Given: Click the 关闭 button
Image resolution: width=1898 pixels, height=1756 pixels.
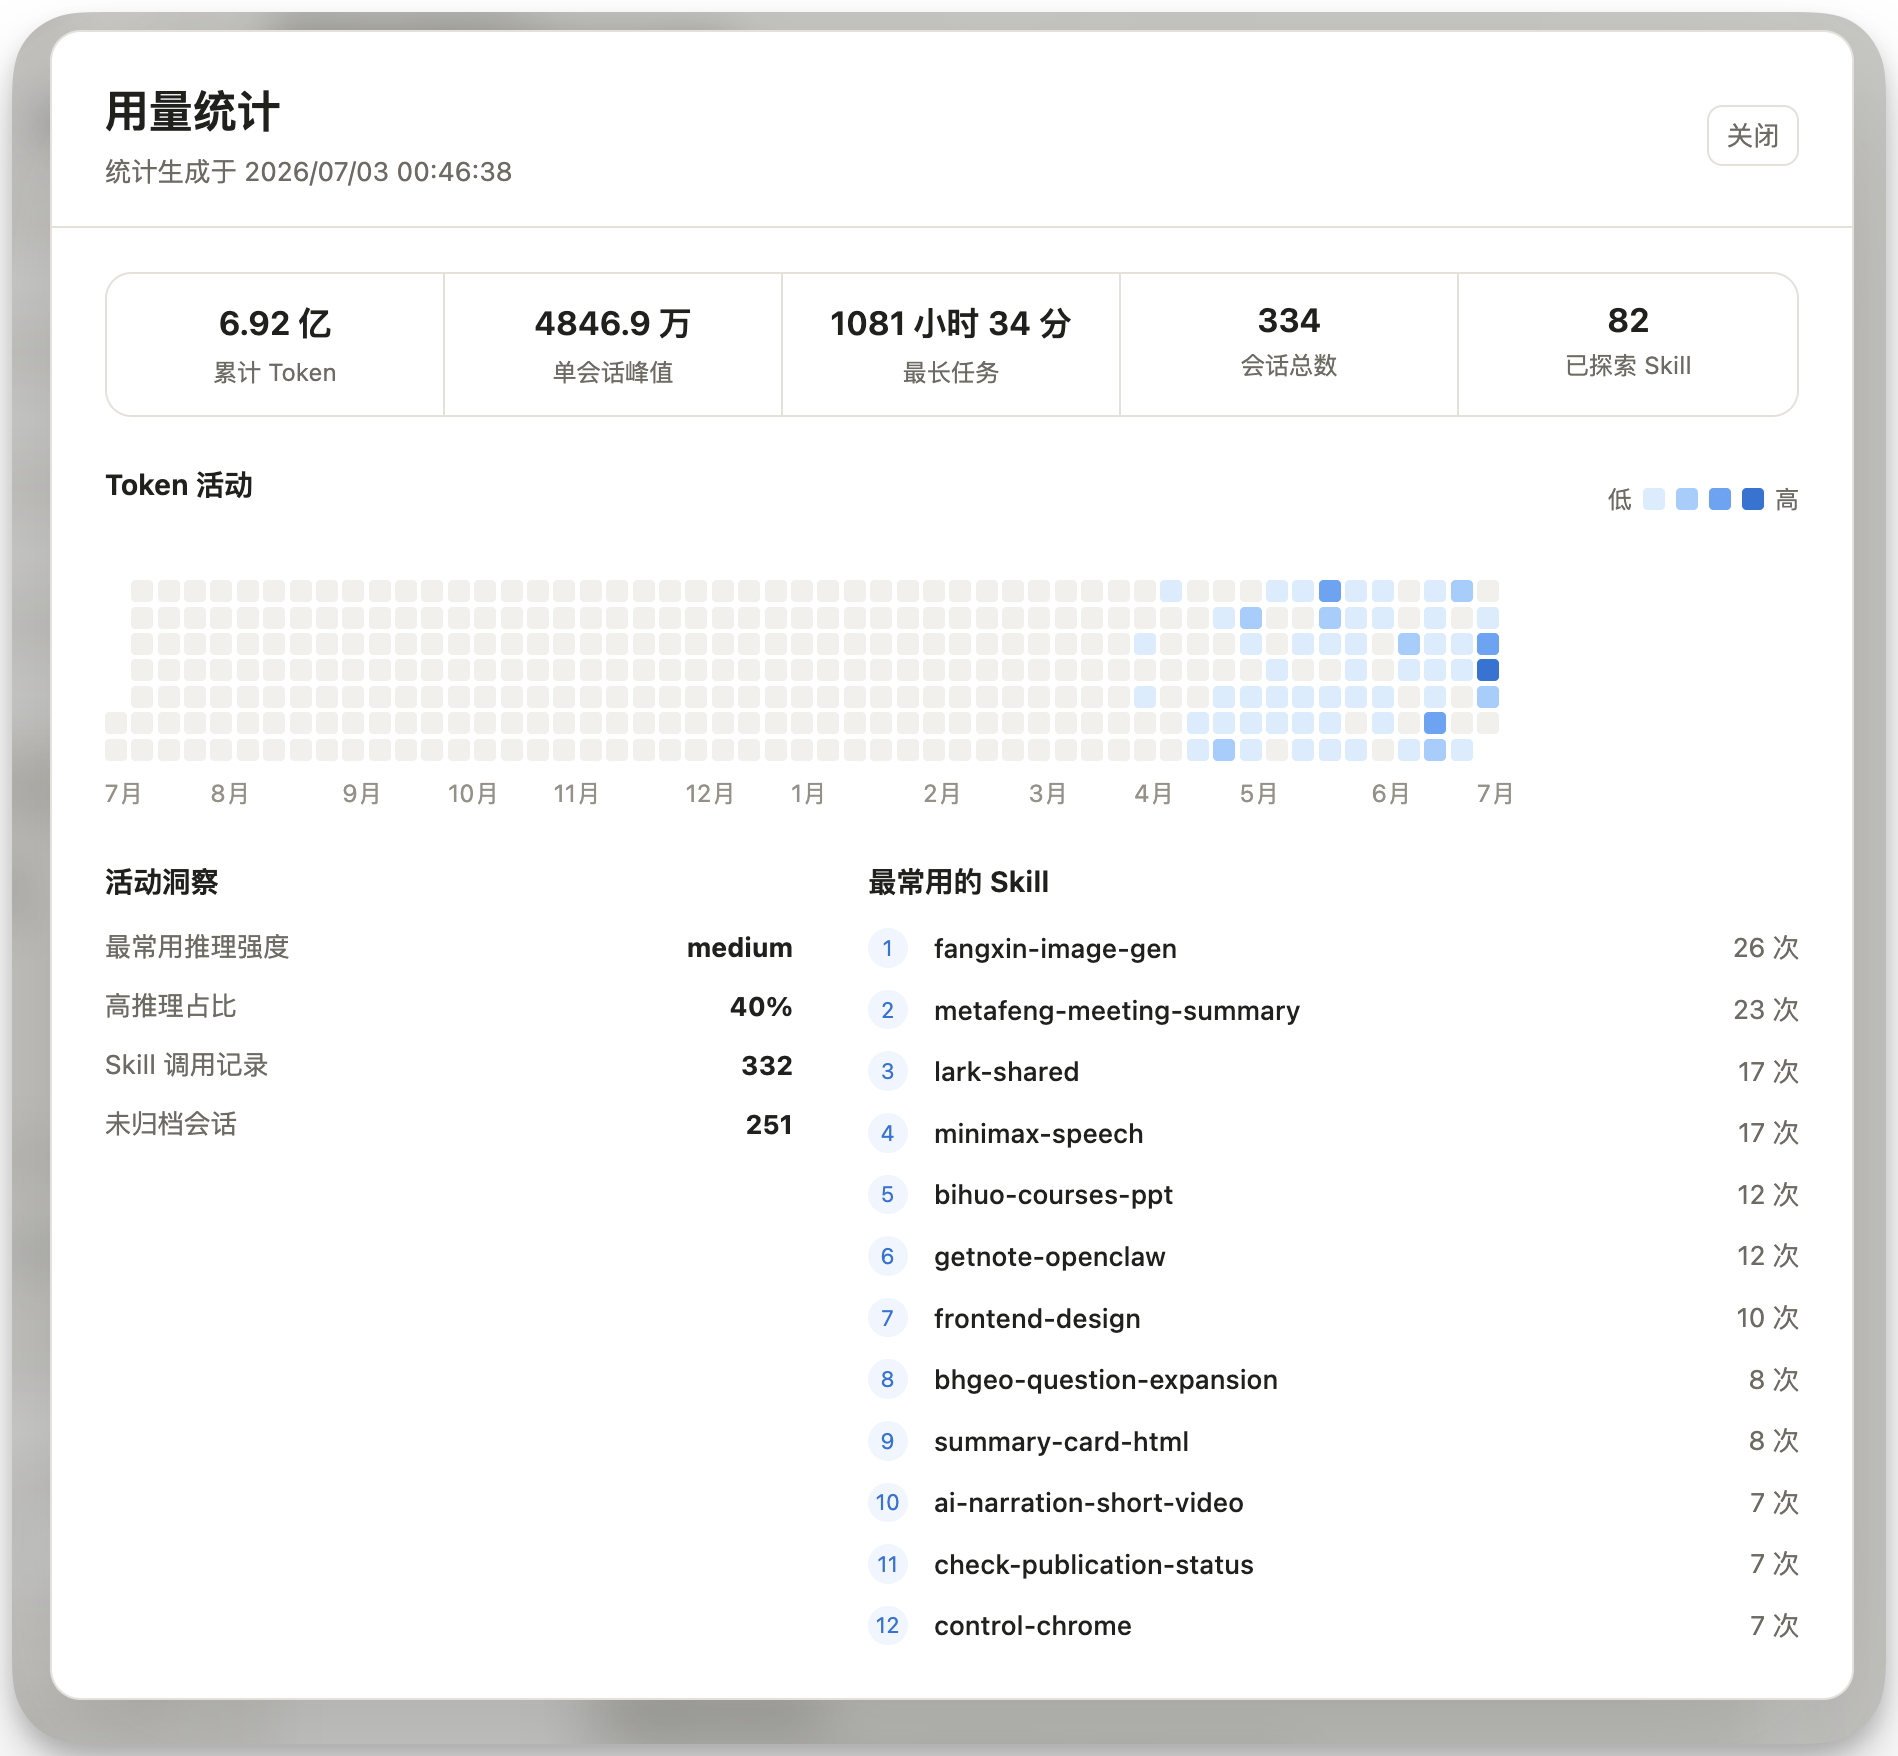Looking at the screenshot, I should (x=1752, y=136).
